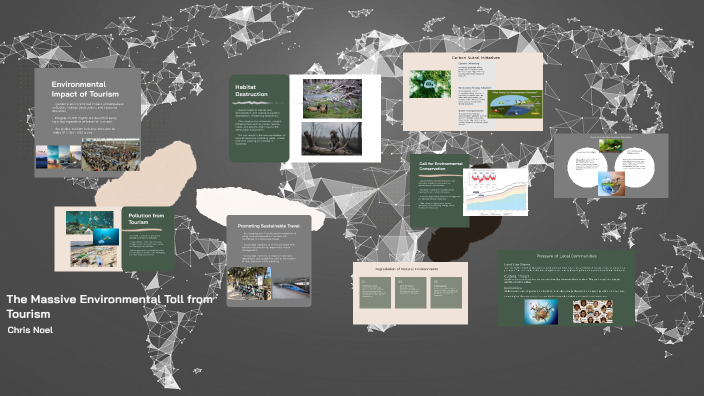Screen dimensions: 704x396
Task: Click the sea turtle photo
Action: coord(106,237)
